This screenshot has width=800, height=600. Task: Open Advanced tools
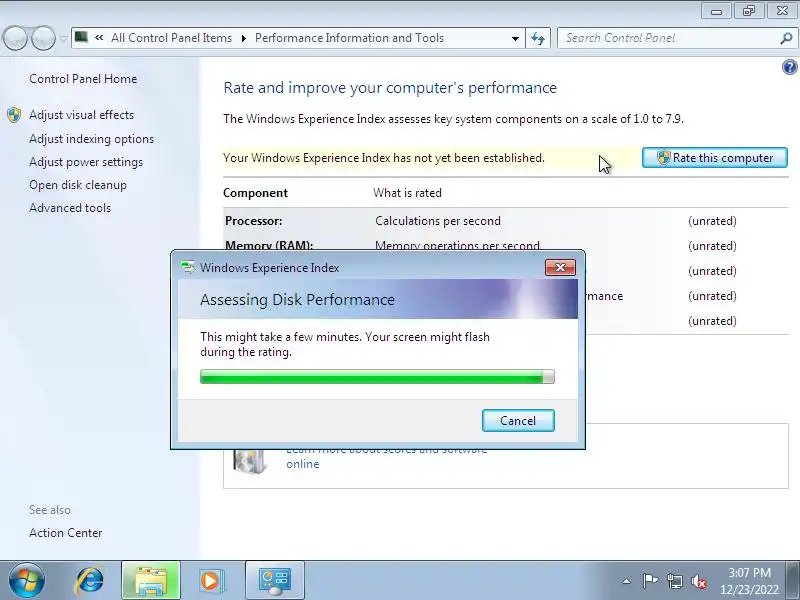tap(70, 208)
